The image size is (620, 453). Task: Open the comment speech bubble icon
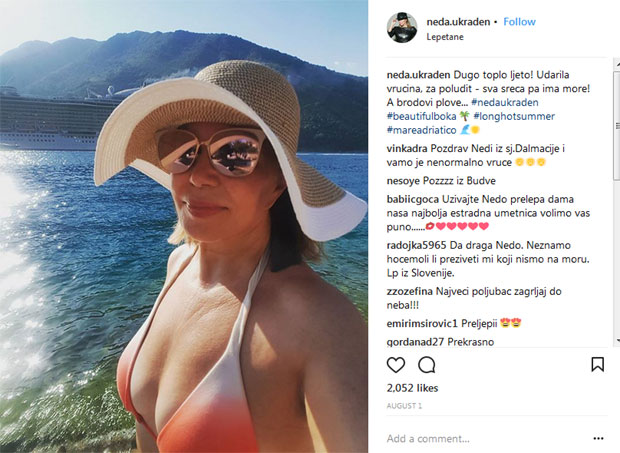(x=427, y=364)
